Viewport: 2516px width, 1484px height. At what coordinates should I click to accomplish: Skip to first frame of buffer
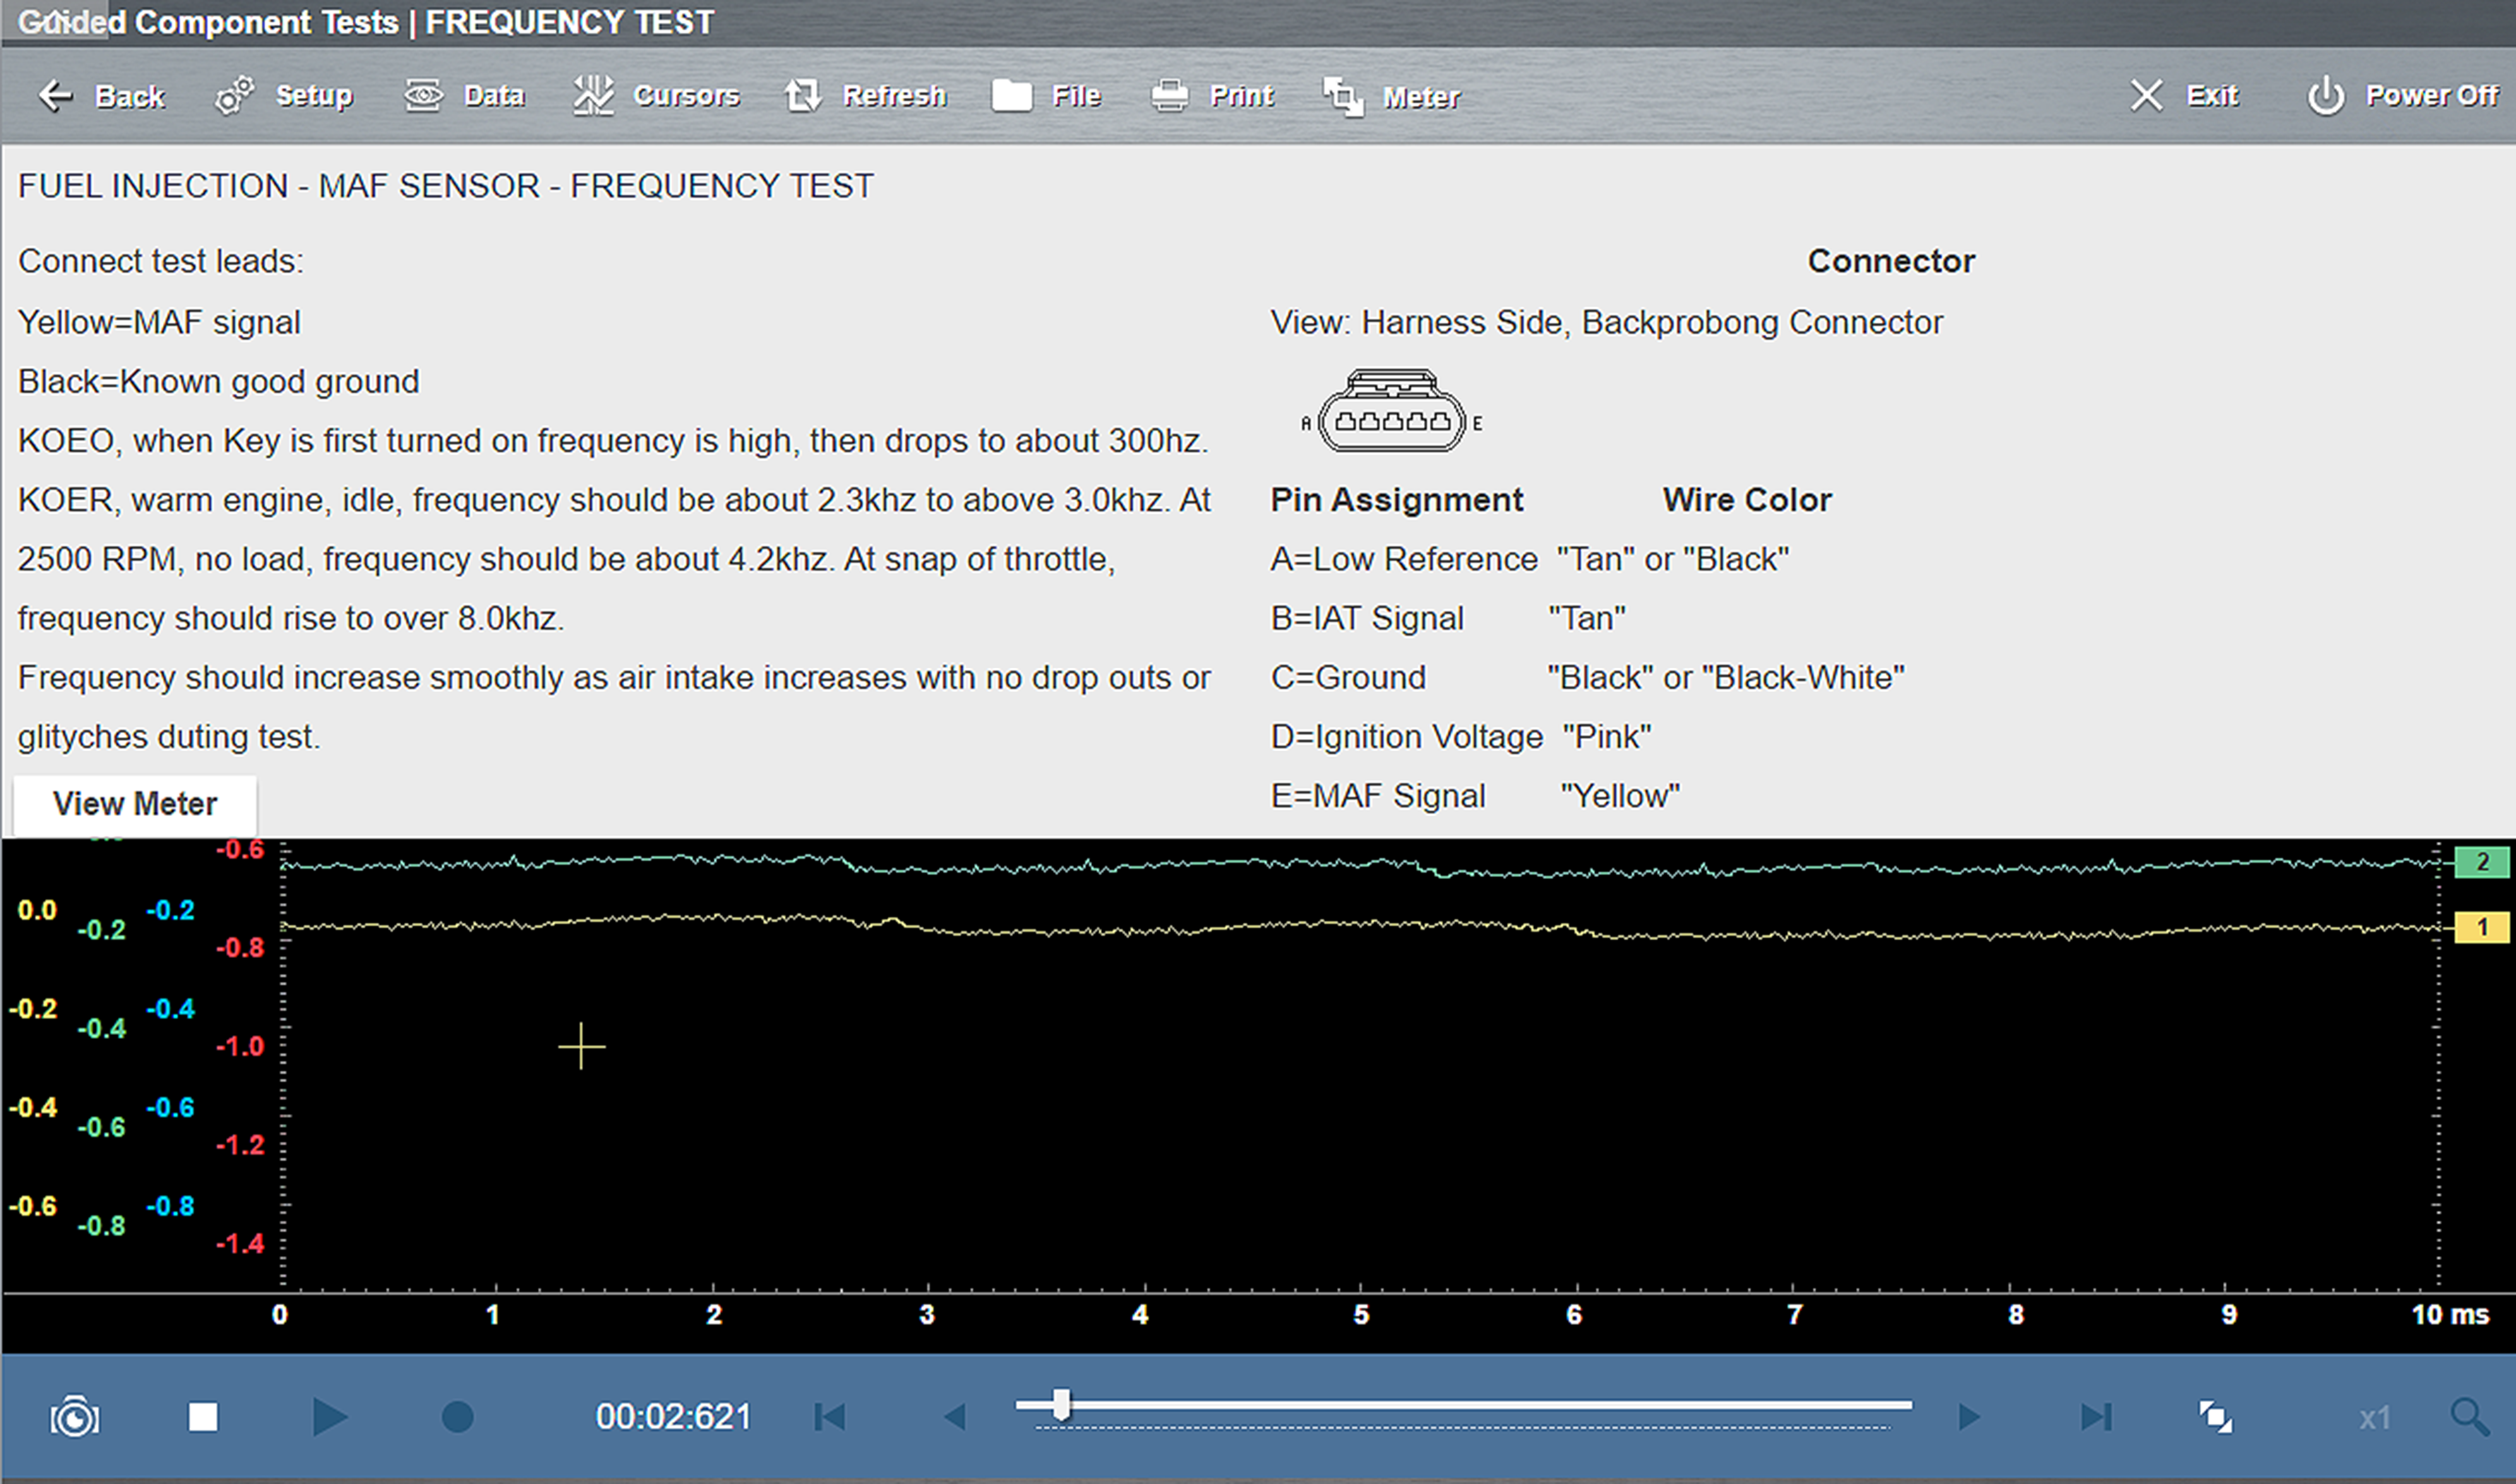tap(830, 1417)
